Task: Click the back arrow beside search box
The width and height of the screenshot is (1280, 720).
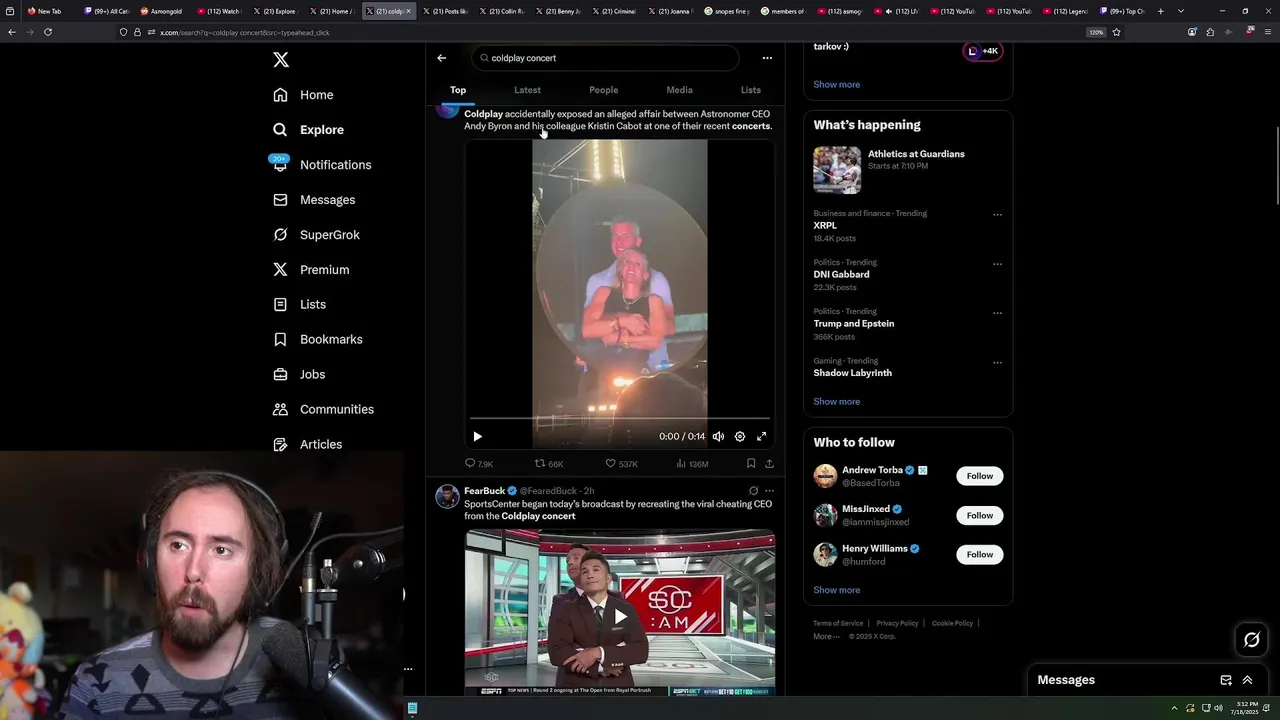Action: (x=441, y=58)
